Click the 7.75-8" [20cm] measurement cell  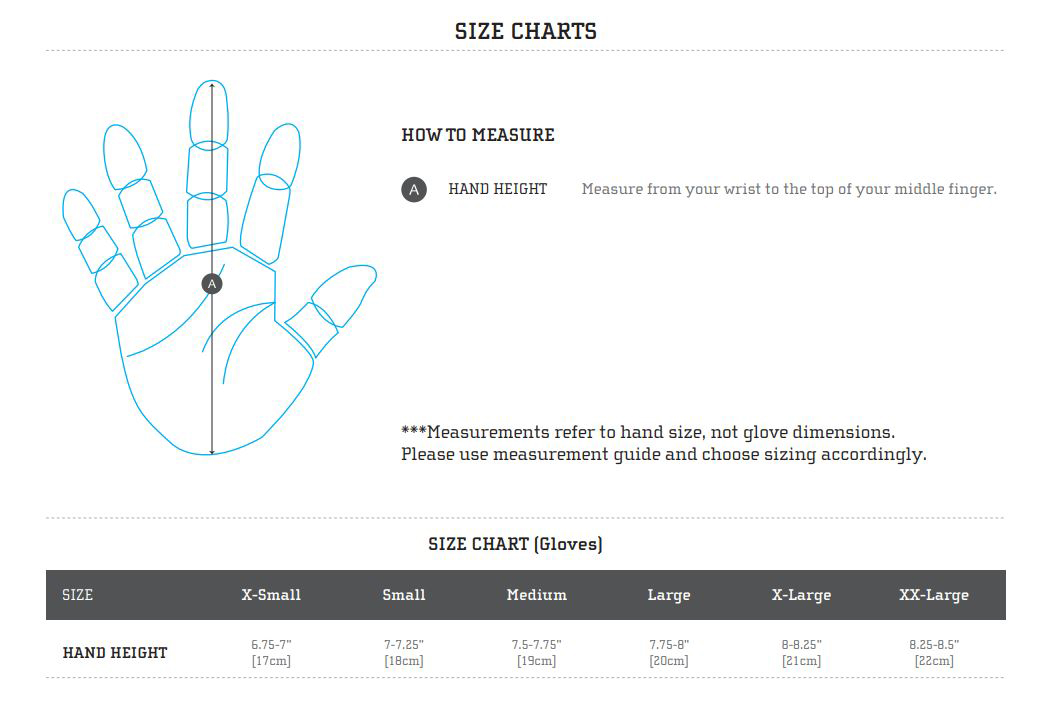click(669, 653)
